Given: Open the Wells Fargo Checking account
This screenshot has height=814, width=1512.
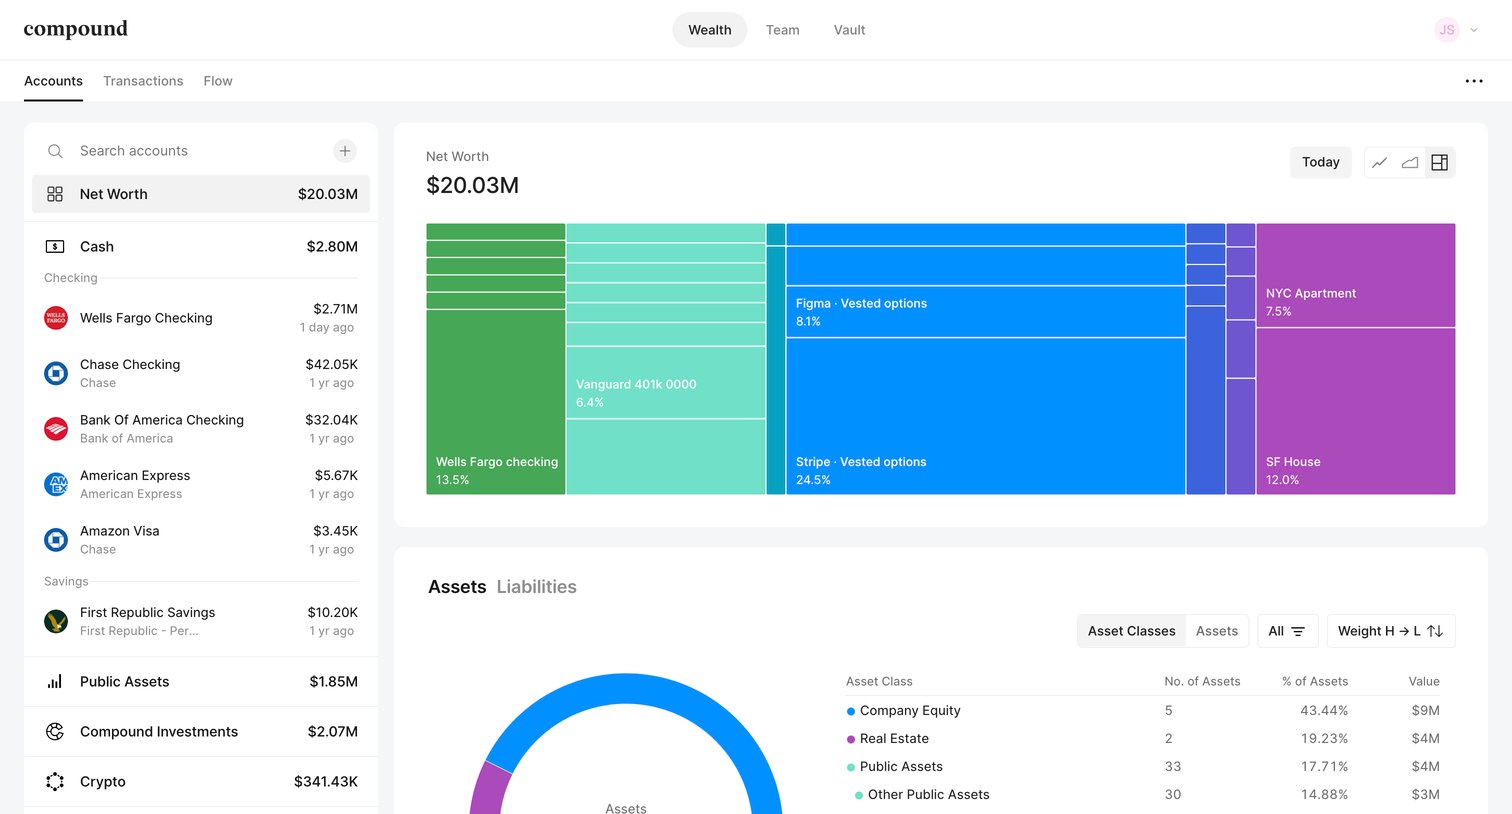Looking at the screenshot, I should [x=201, y=318].
